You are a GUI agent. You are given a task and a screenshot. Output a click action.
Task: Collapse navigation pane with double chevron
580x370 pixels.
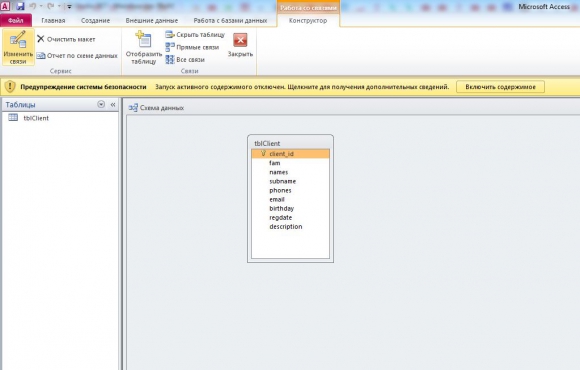pos(113,105)
